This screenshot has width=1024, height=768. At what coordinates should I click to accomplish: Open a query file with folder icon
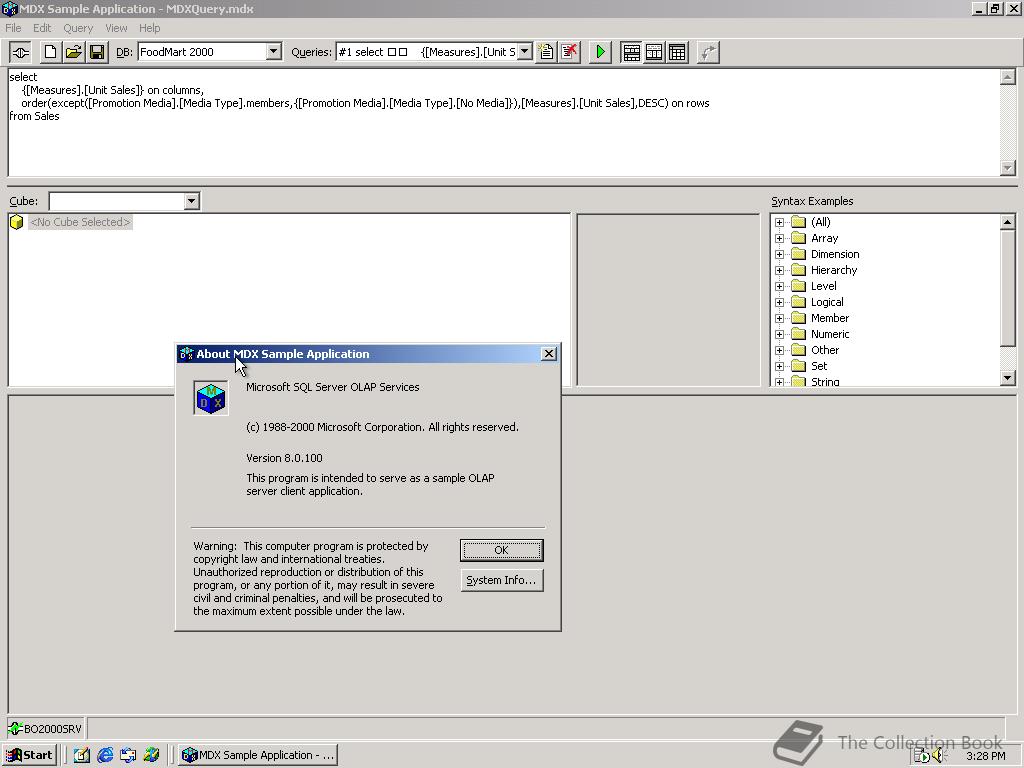(74, 52)
